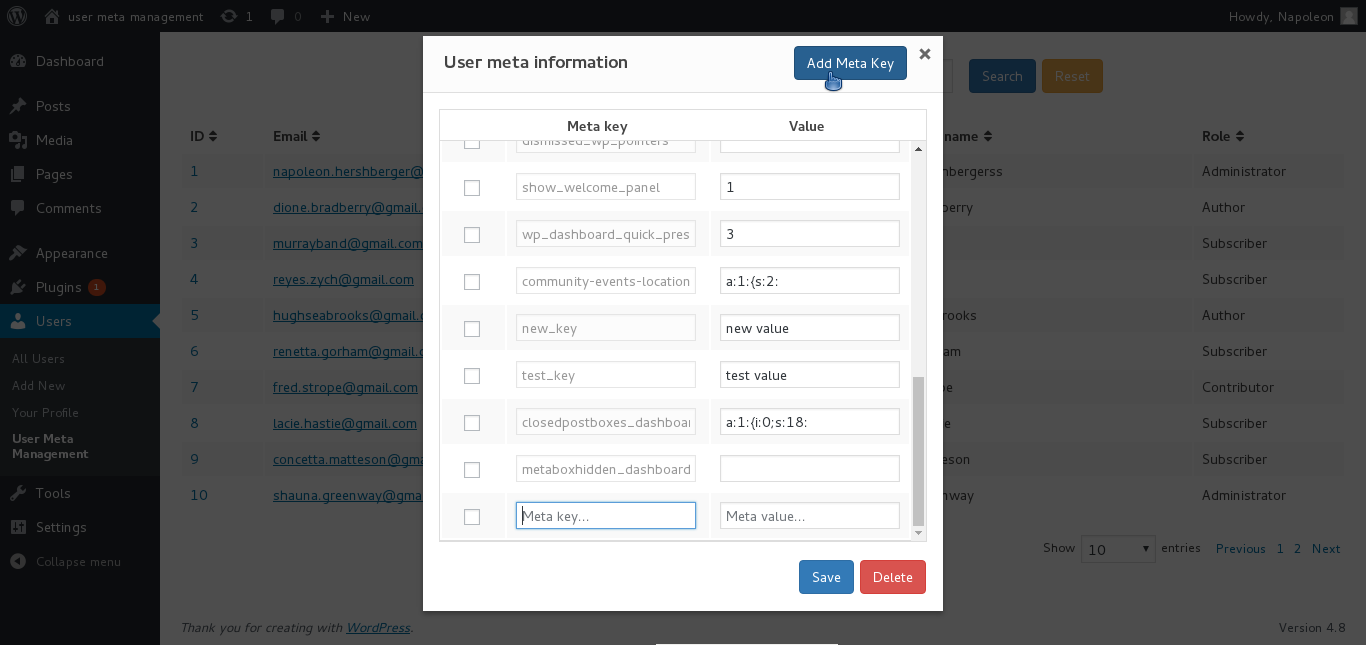Click the Posts pin icon
The height and width of the screenshot is (645, 1366).
coord(18,106)
